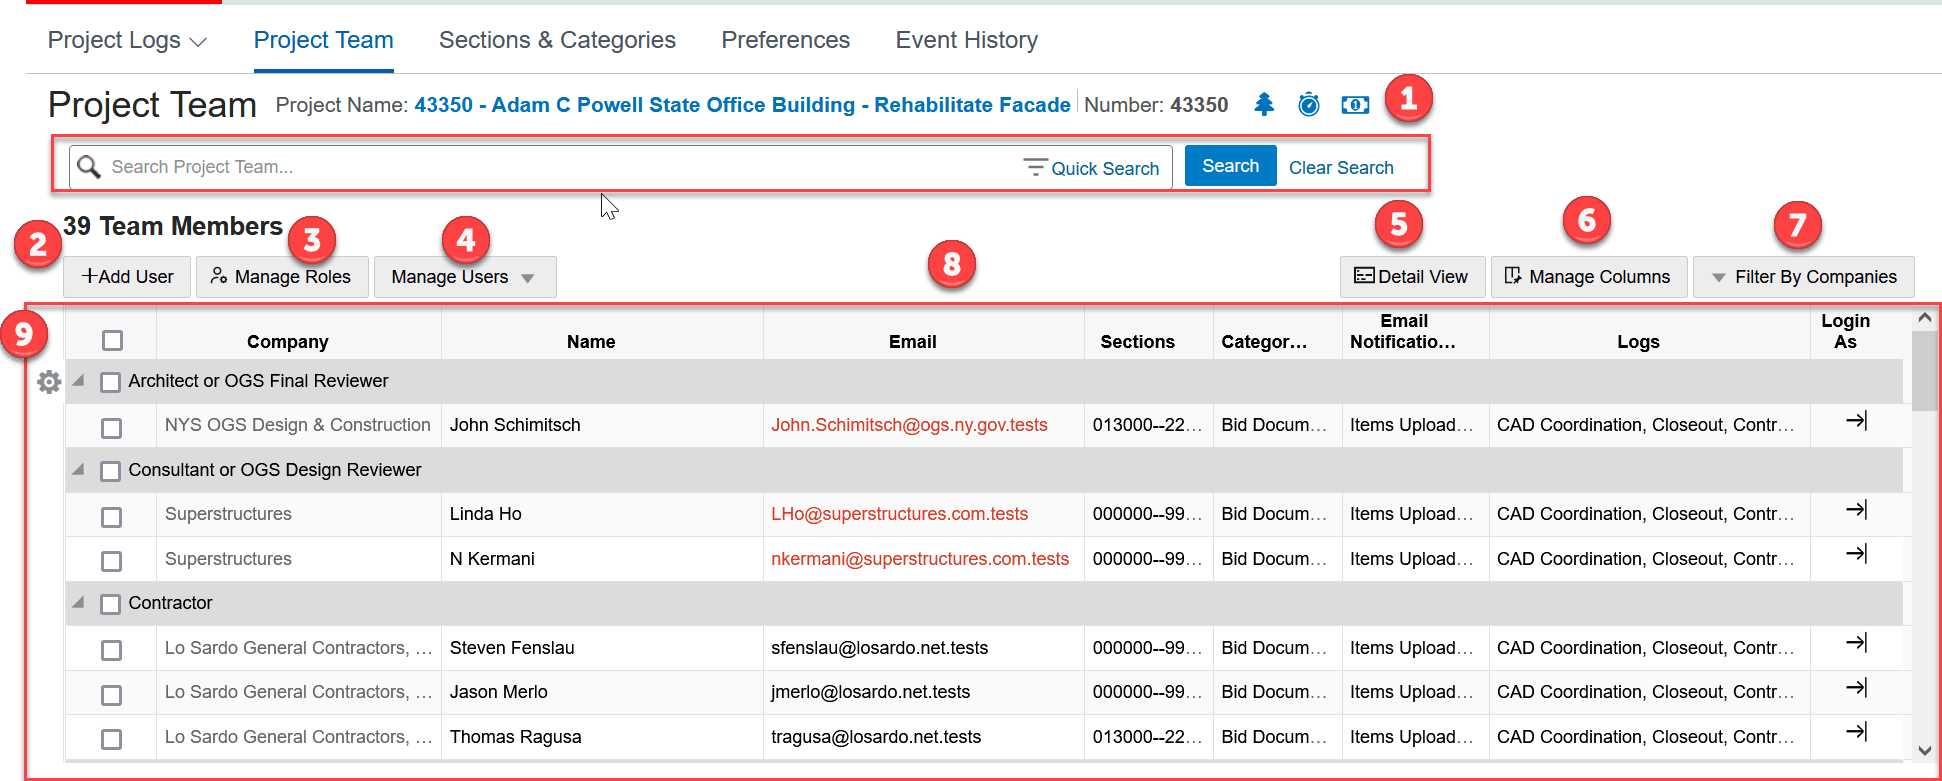
Task: Select the Thomas Ragusa row checkbox
Action: 112,740
